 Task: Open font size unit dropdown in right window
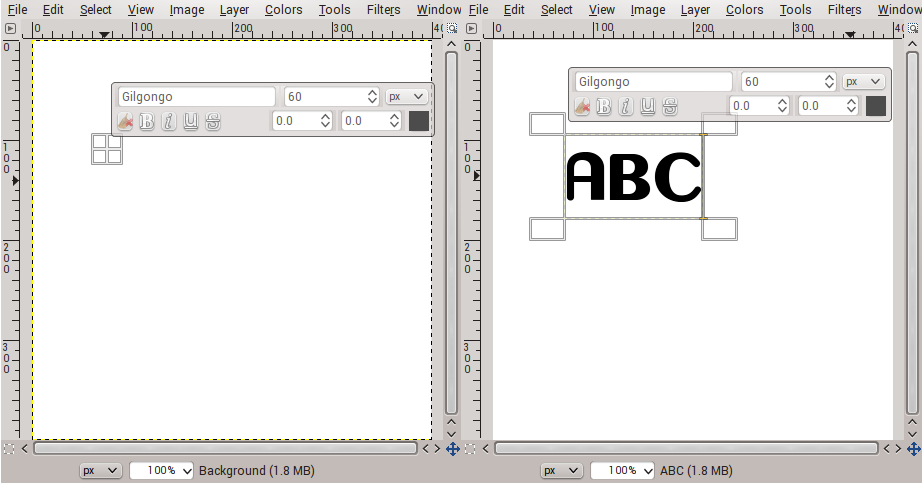pyautogui.click(x=863, y=81)
